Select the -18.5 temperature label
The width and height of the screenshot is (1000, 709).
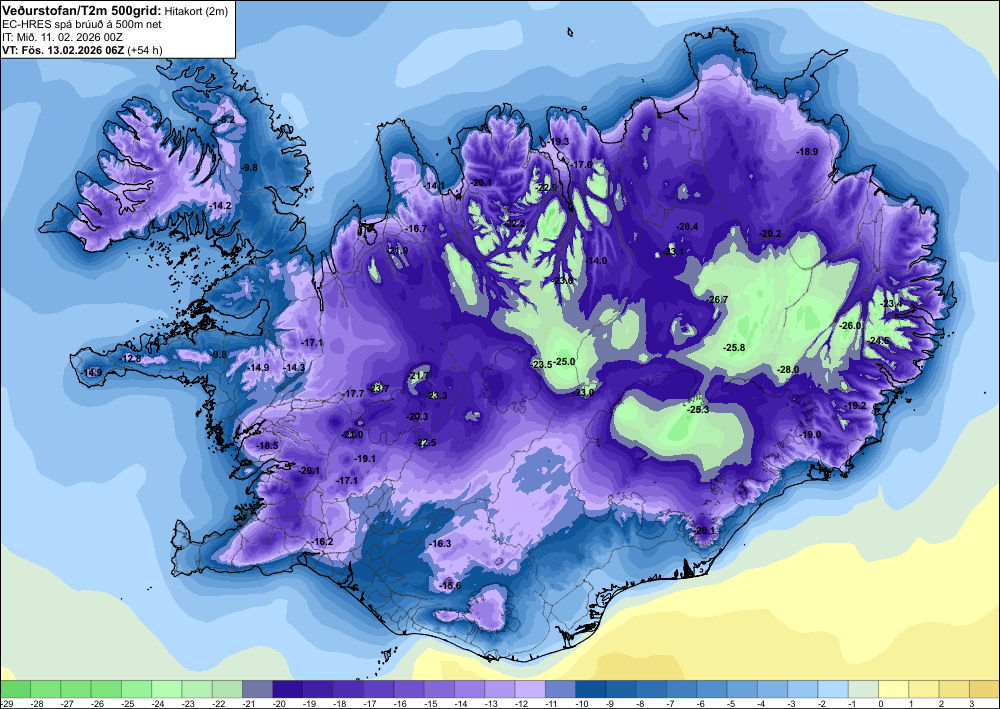point(267,446)
